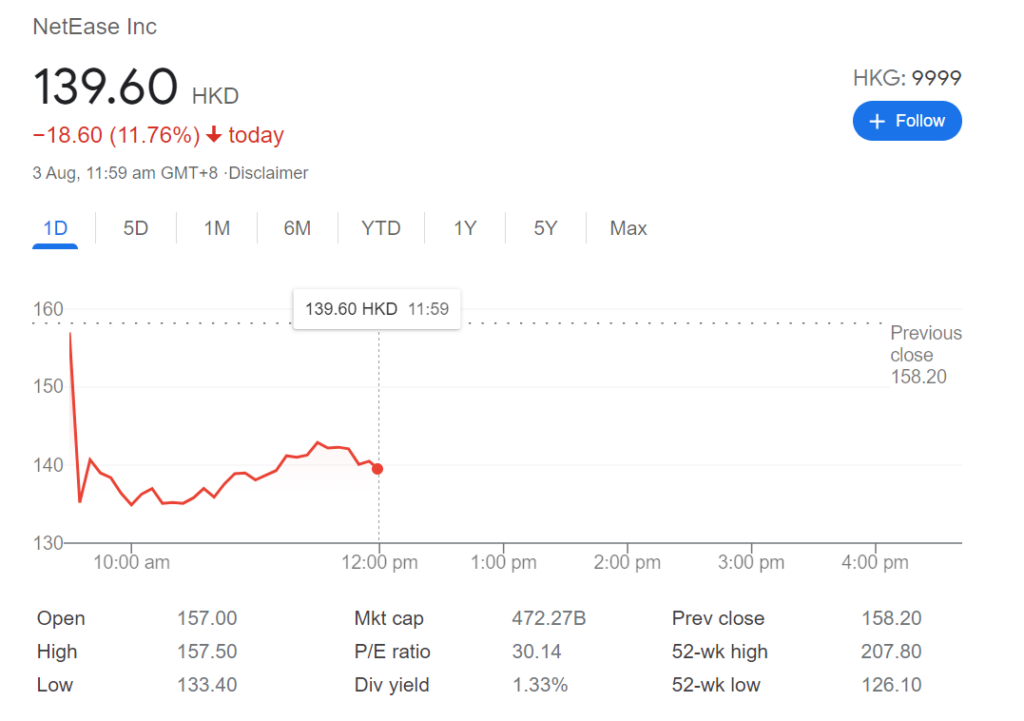This screenshot has height=721, width=1024.
Task: Switch to the 1Y view
Action: tap(465, 229)
